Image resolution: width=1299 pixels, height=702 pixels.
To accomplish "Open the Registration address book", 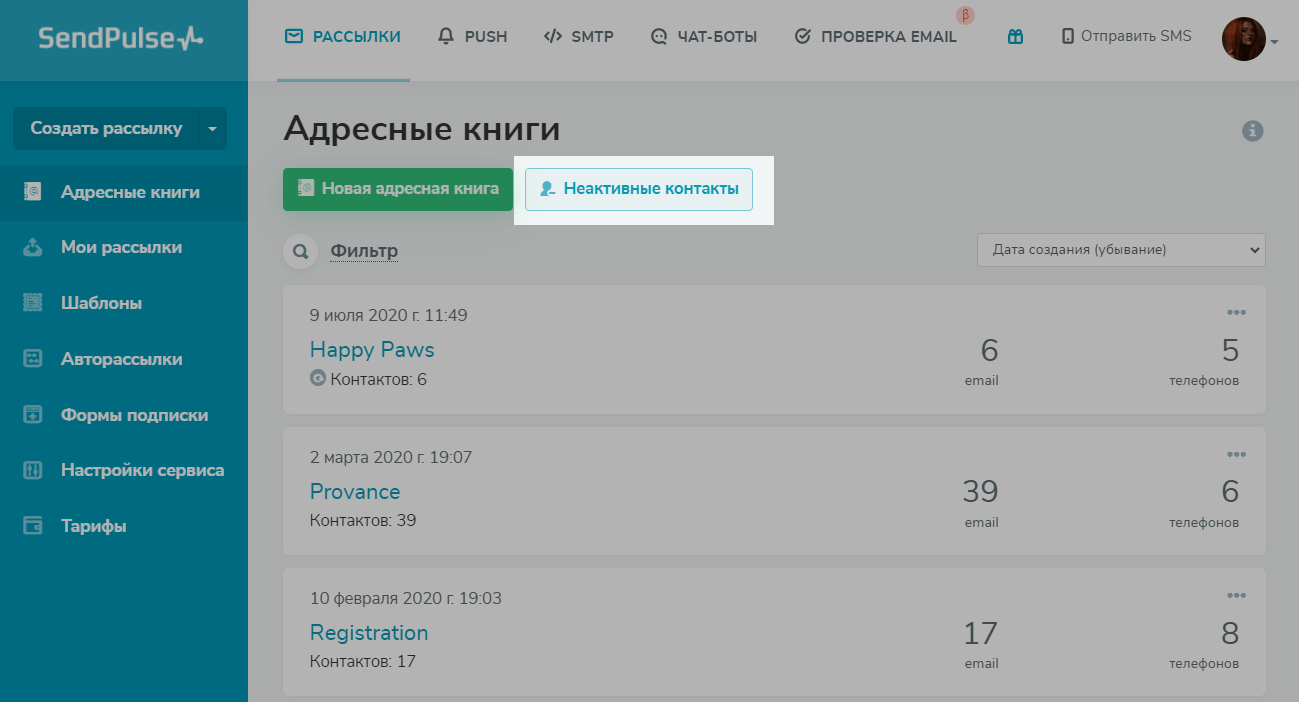I will pos(369,633).
